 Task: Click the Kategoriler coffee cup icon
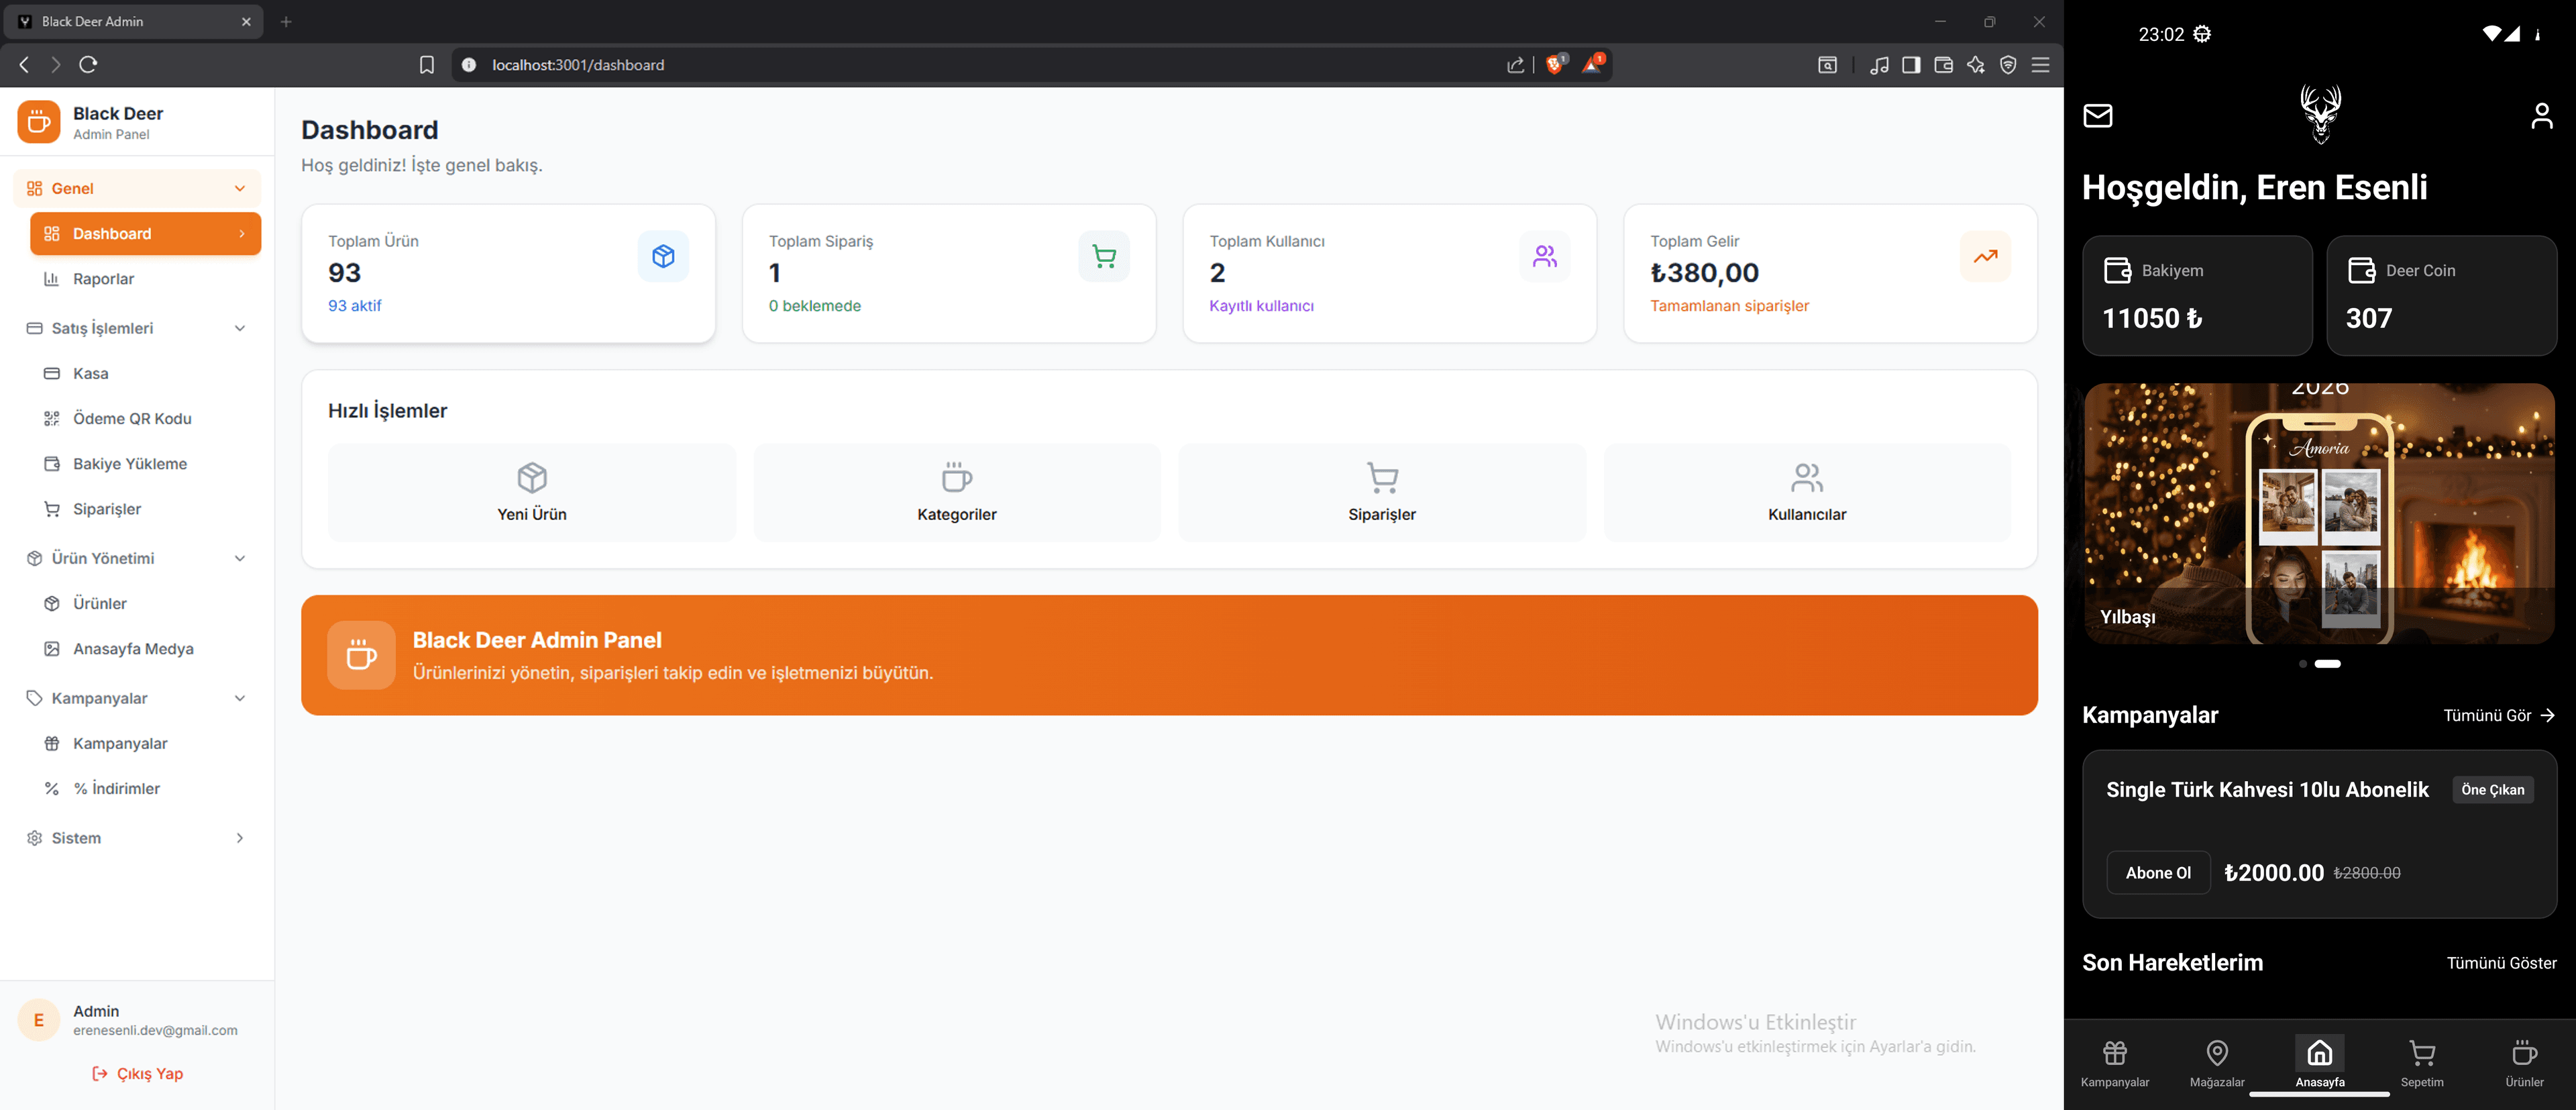[956, 477]
